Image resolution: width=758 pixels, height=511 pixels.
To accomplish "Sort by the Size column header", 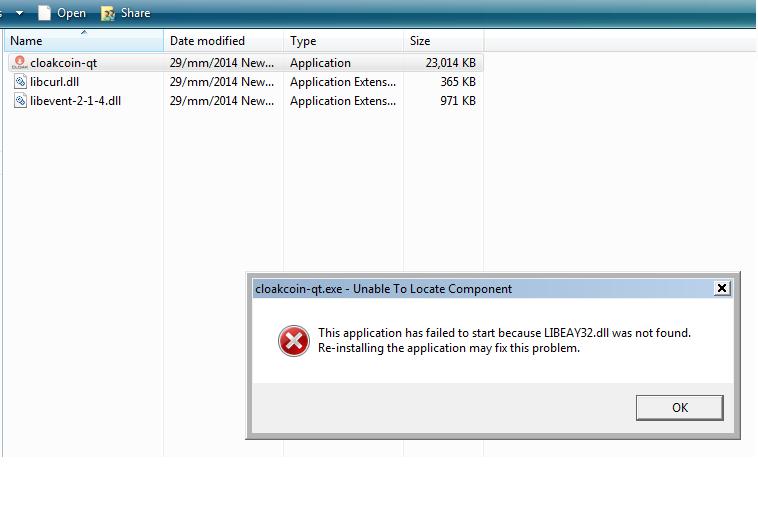I will [443, 41].
